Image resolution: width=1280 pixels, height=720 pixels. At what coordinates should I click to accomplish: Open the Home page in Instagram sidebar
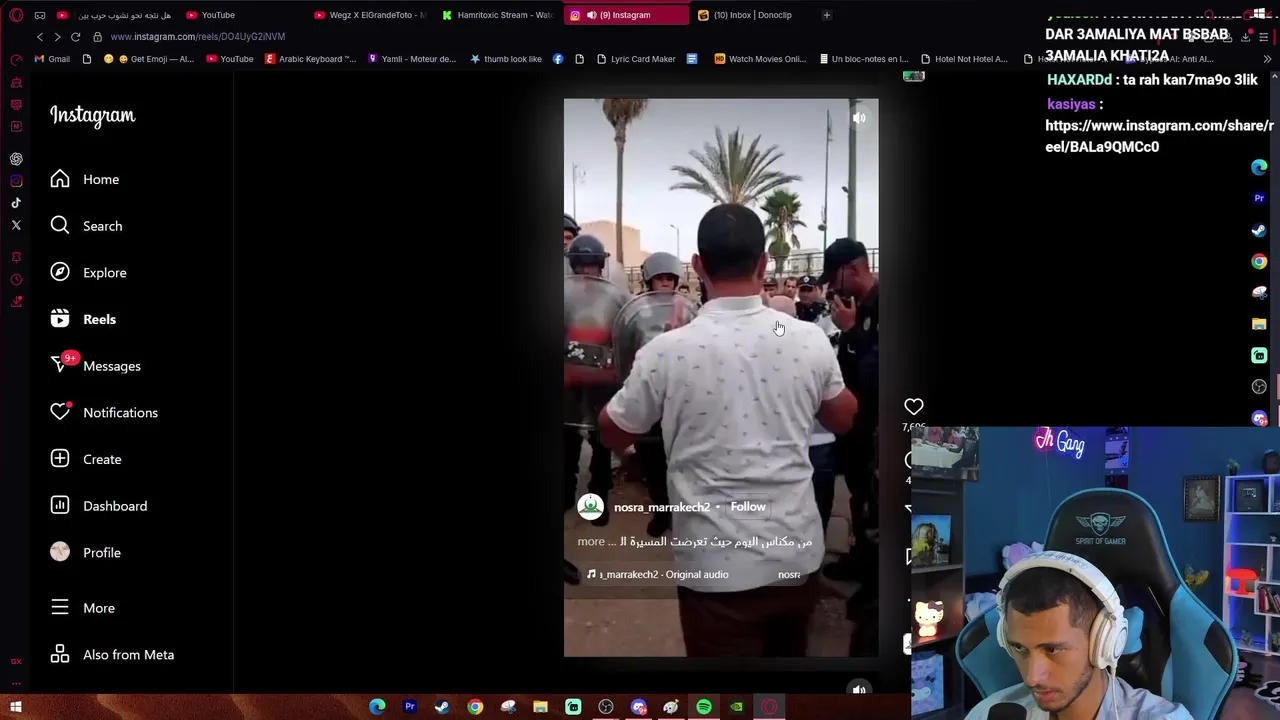point(85,179)
